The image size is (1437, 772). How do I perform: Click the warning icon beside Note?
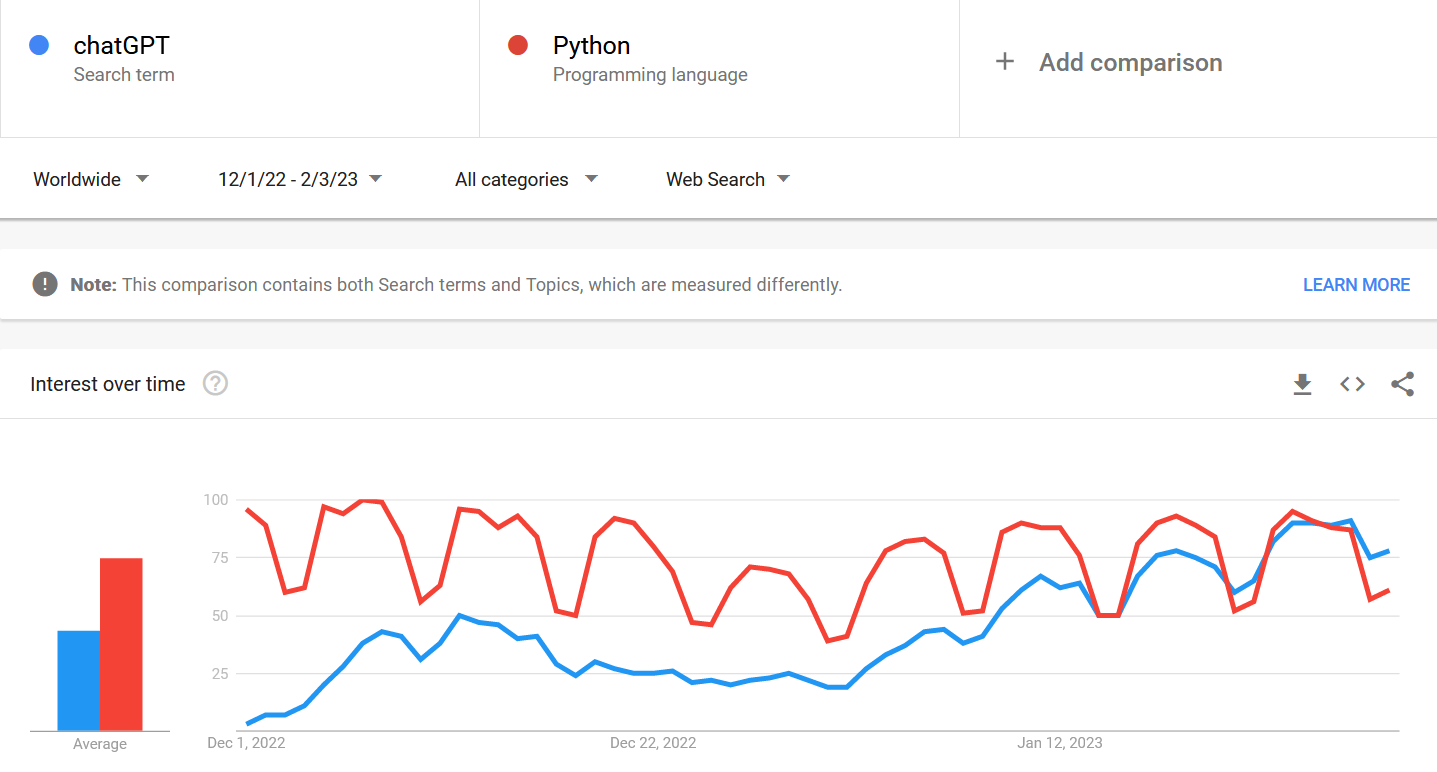point(45,284)
